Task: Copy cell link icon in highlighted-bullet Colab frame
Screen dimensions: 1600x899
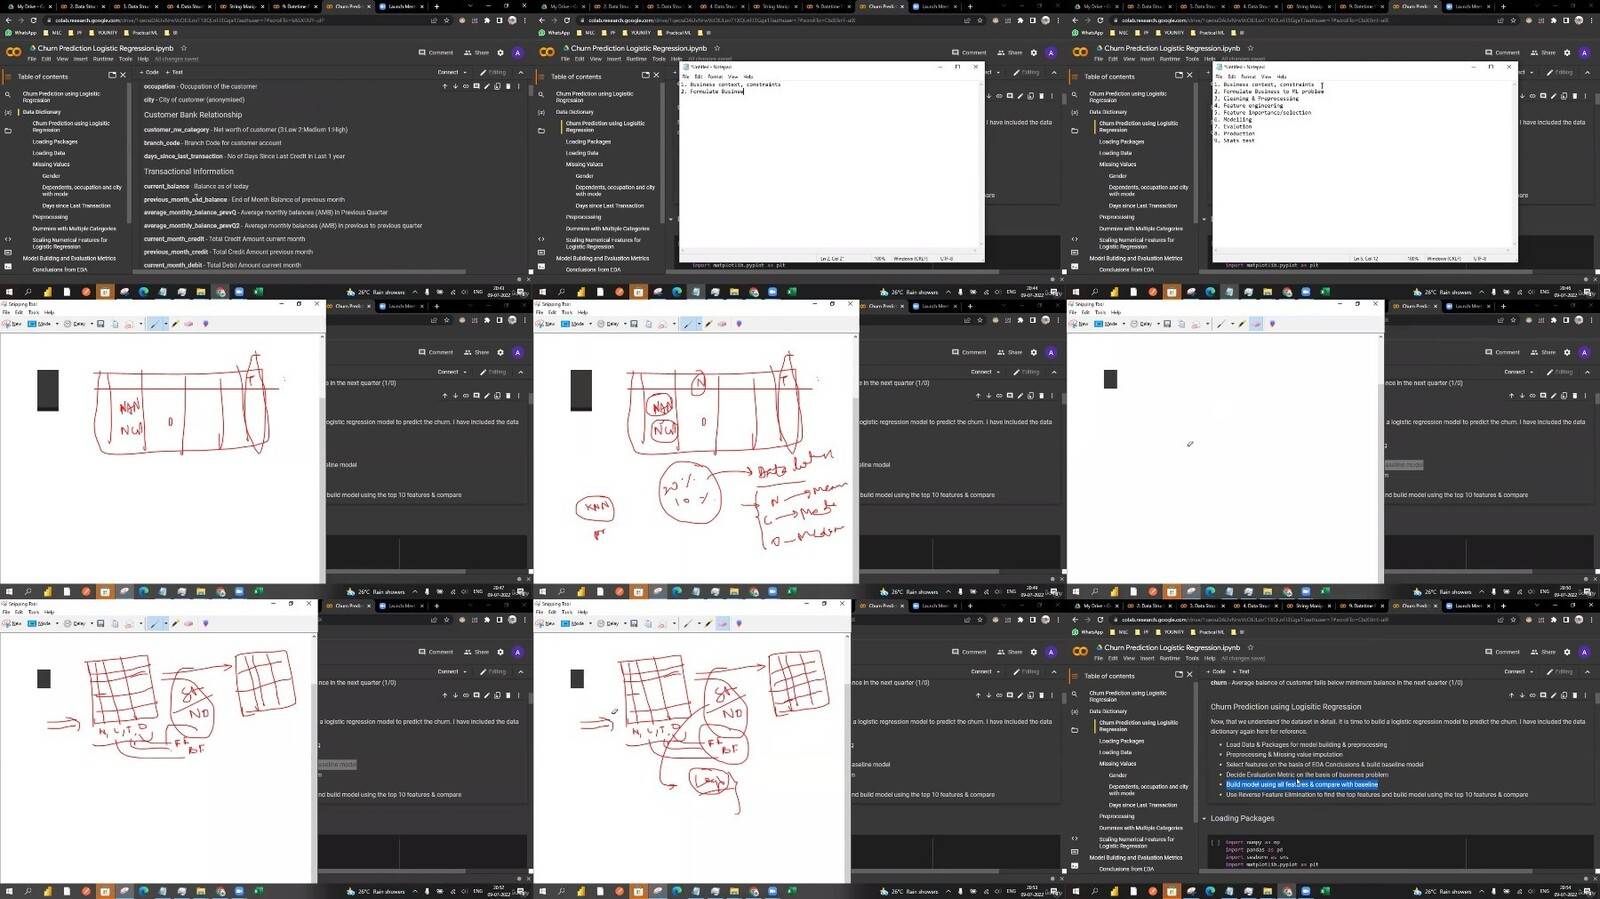Action: click(x=1532, y=695)
